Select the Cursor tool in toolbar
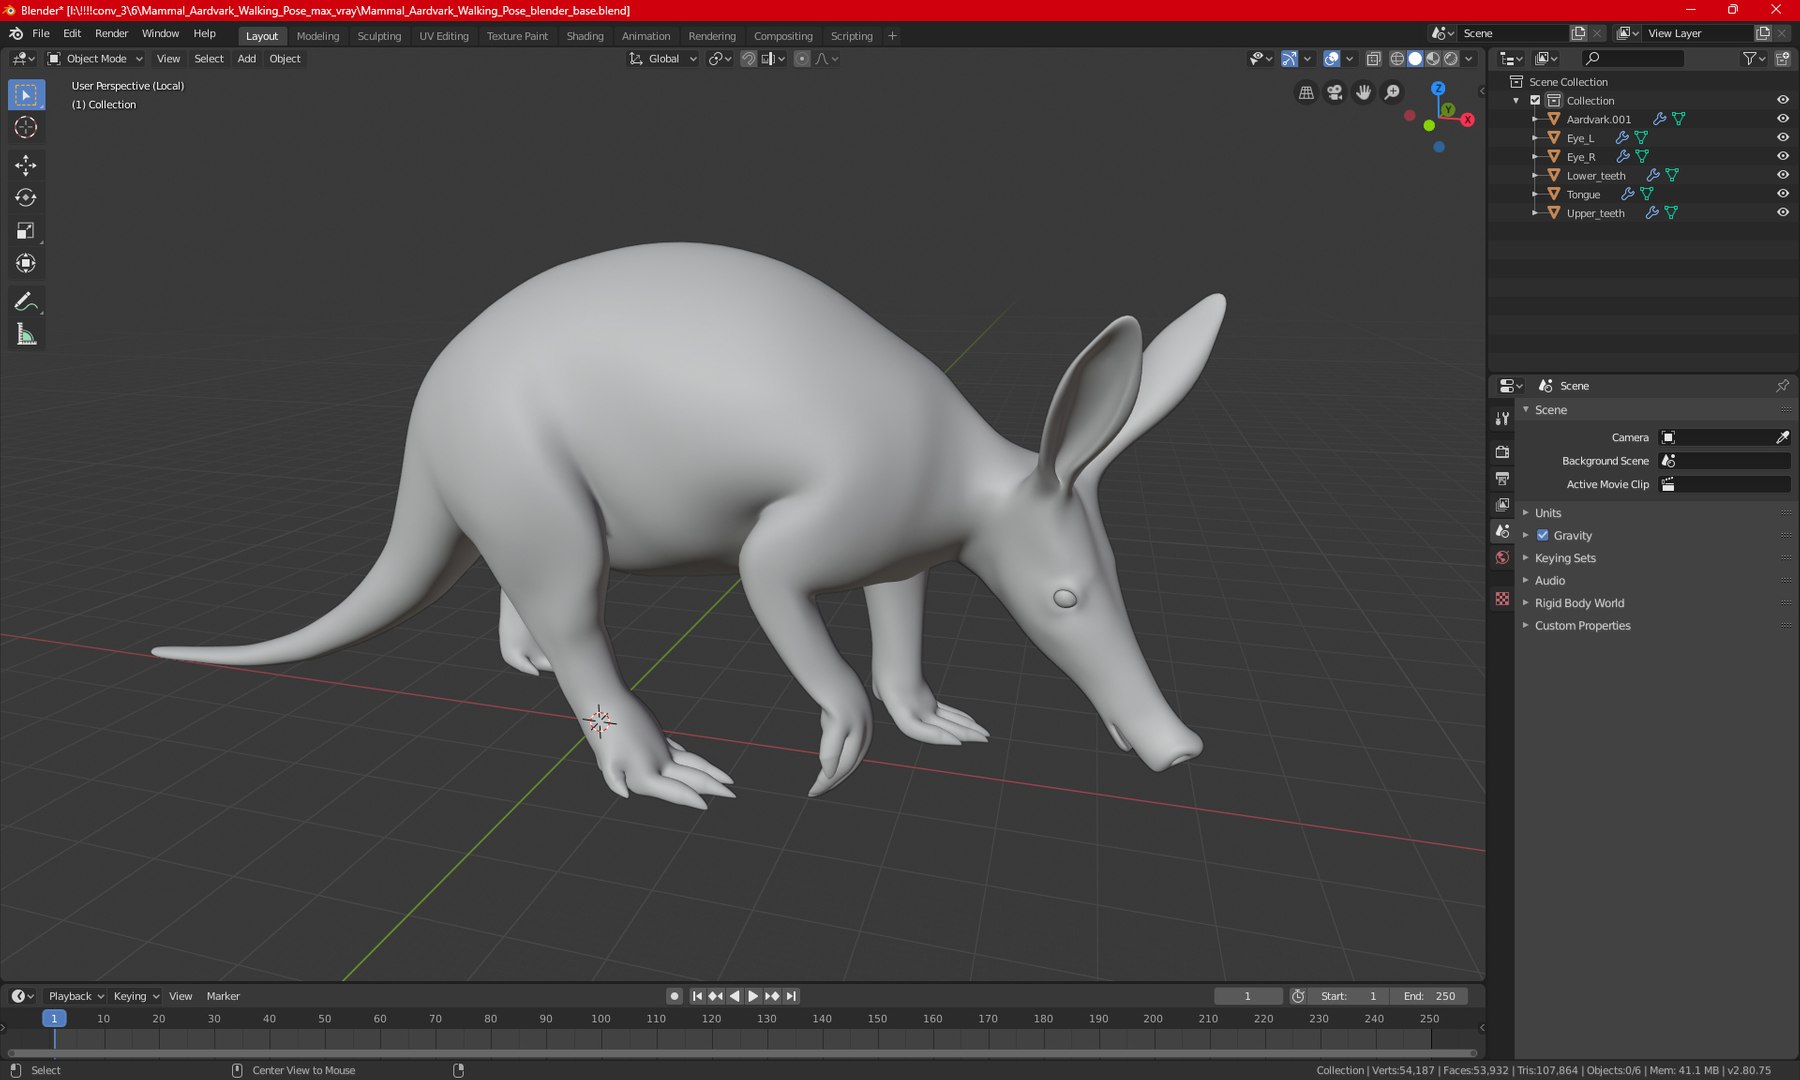This screenshot has width=1800, height=1080. pyautogui.click(x=26, y=128)
